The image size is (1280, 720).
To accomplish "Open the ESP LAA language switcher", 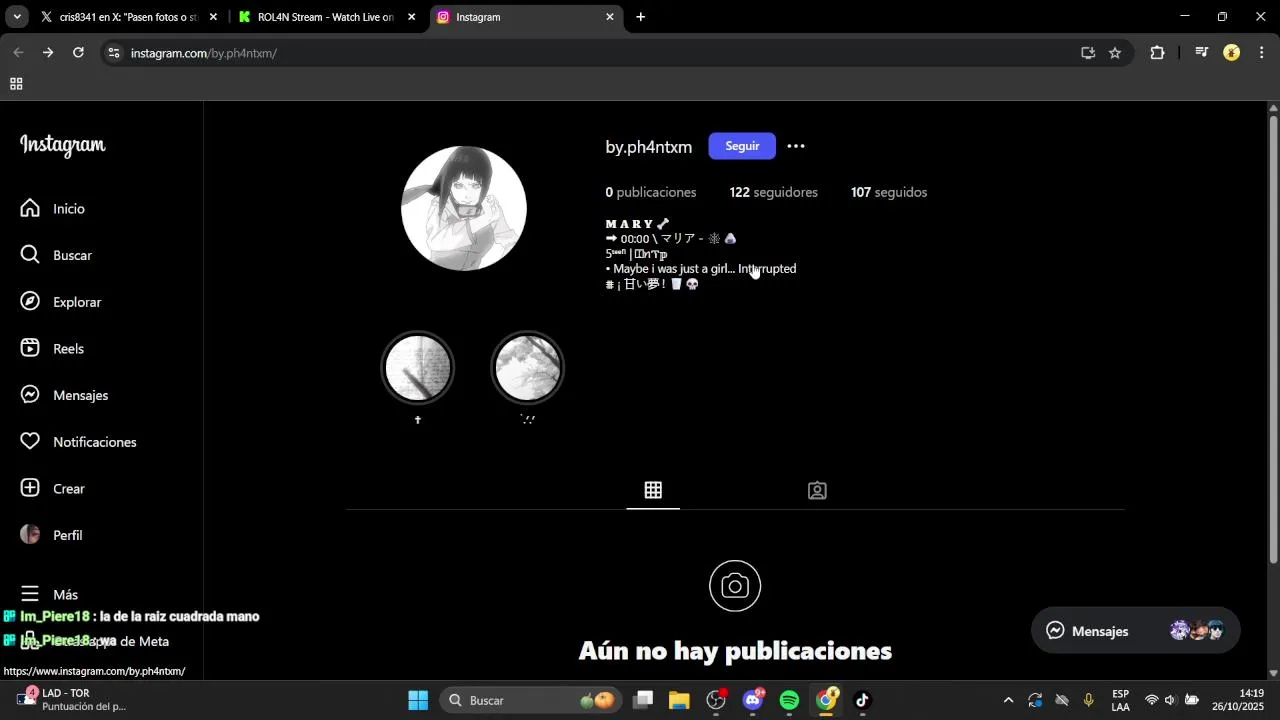I will pos(1121,700).
